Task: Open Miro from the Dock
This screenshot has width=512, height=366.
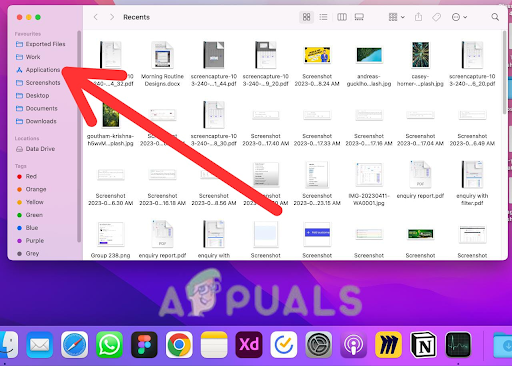Action: (x=388, y=345)
